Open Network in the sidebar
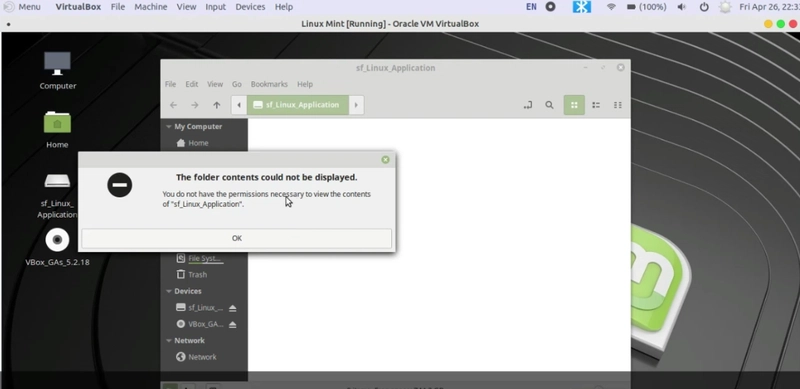 pyautogui.click(x=196, y=357)
